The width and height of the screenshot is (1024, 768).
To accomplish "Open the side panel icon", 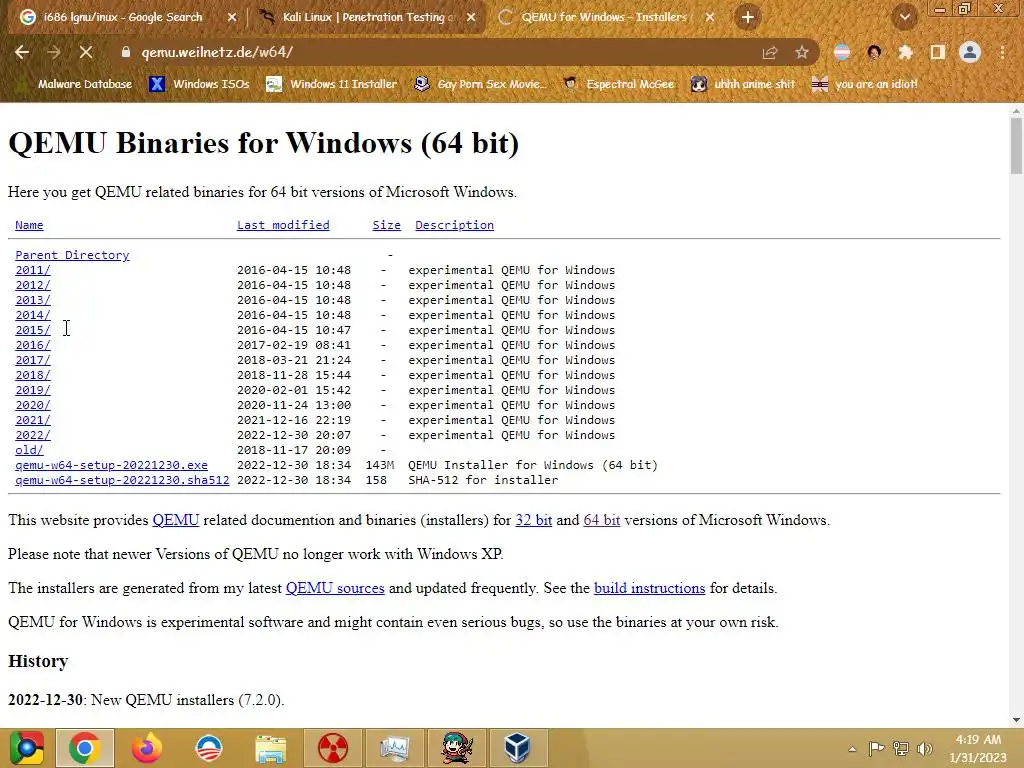I will (938, 52).
